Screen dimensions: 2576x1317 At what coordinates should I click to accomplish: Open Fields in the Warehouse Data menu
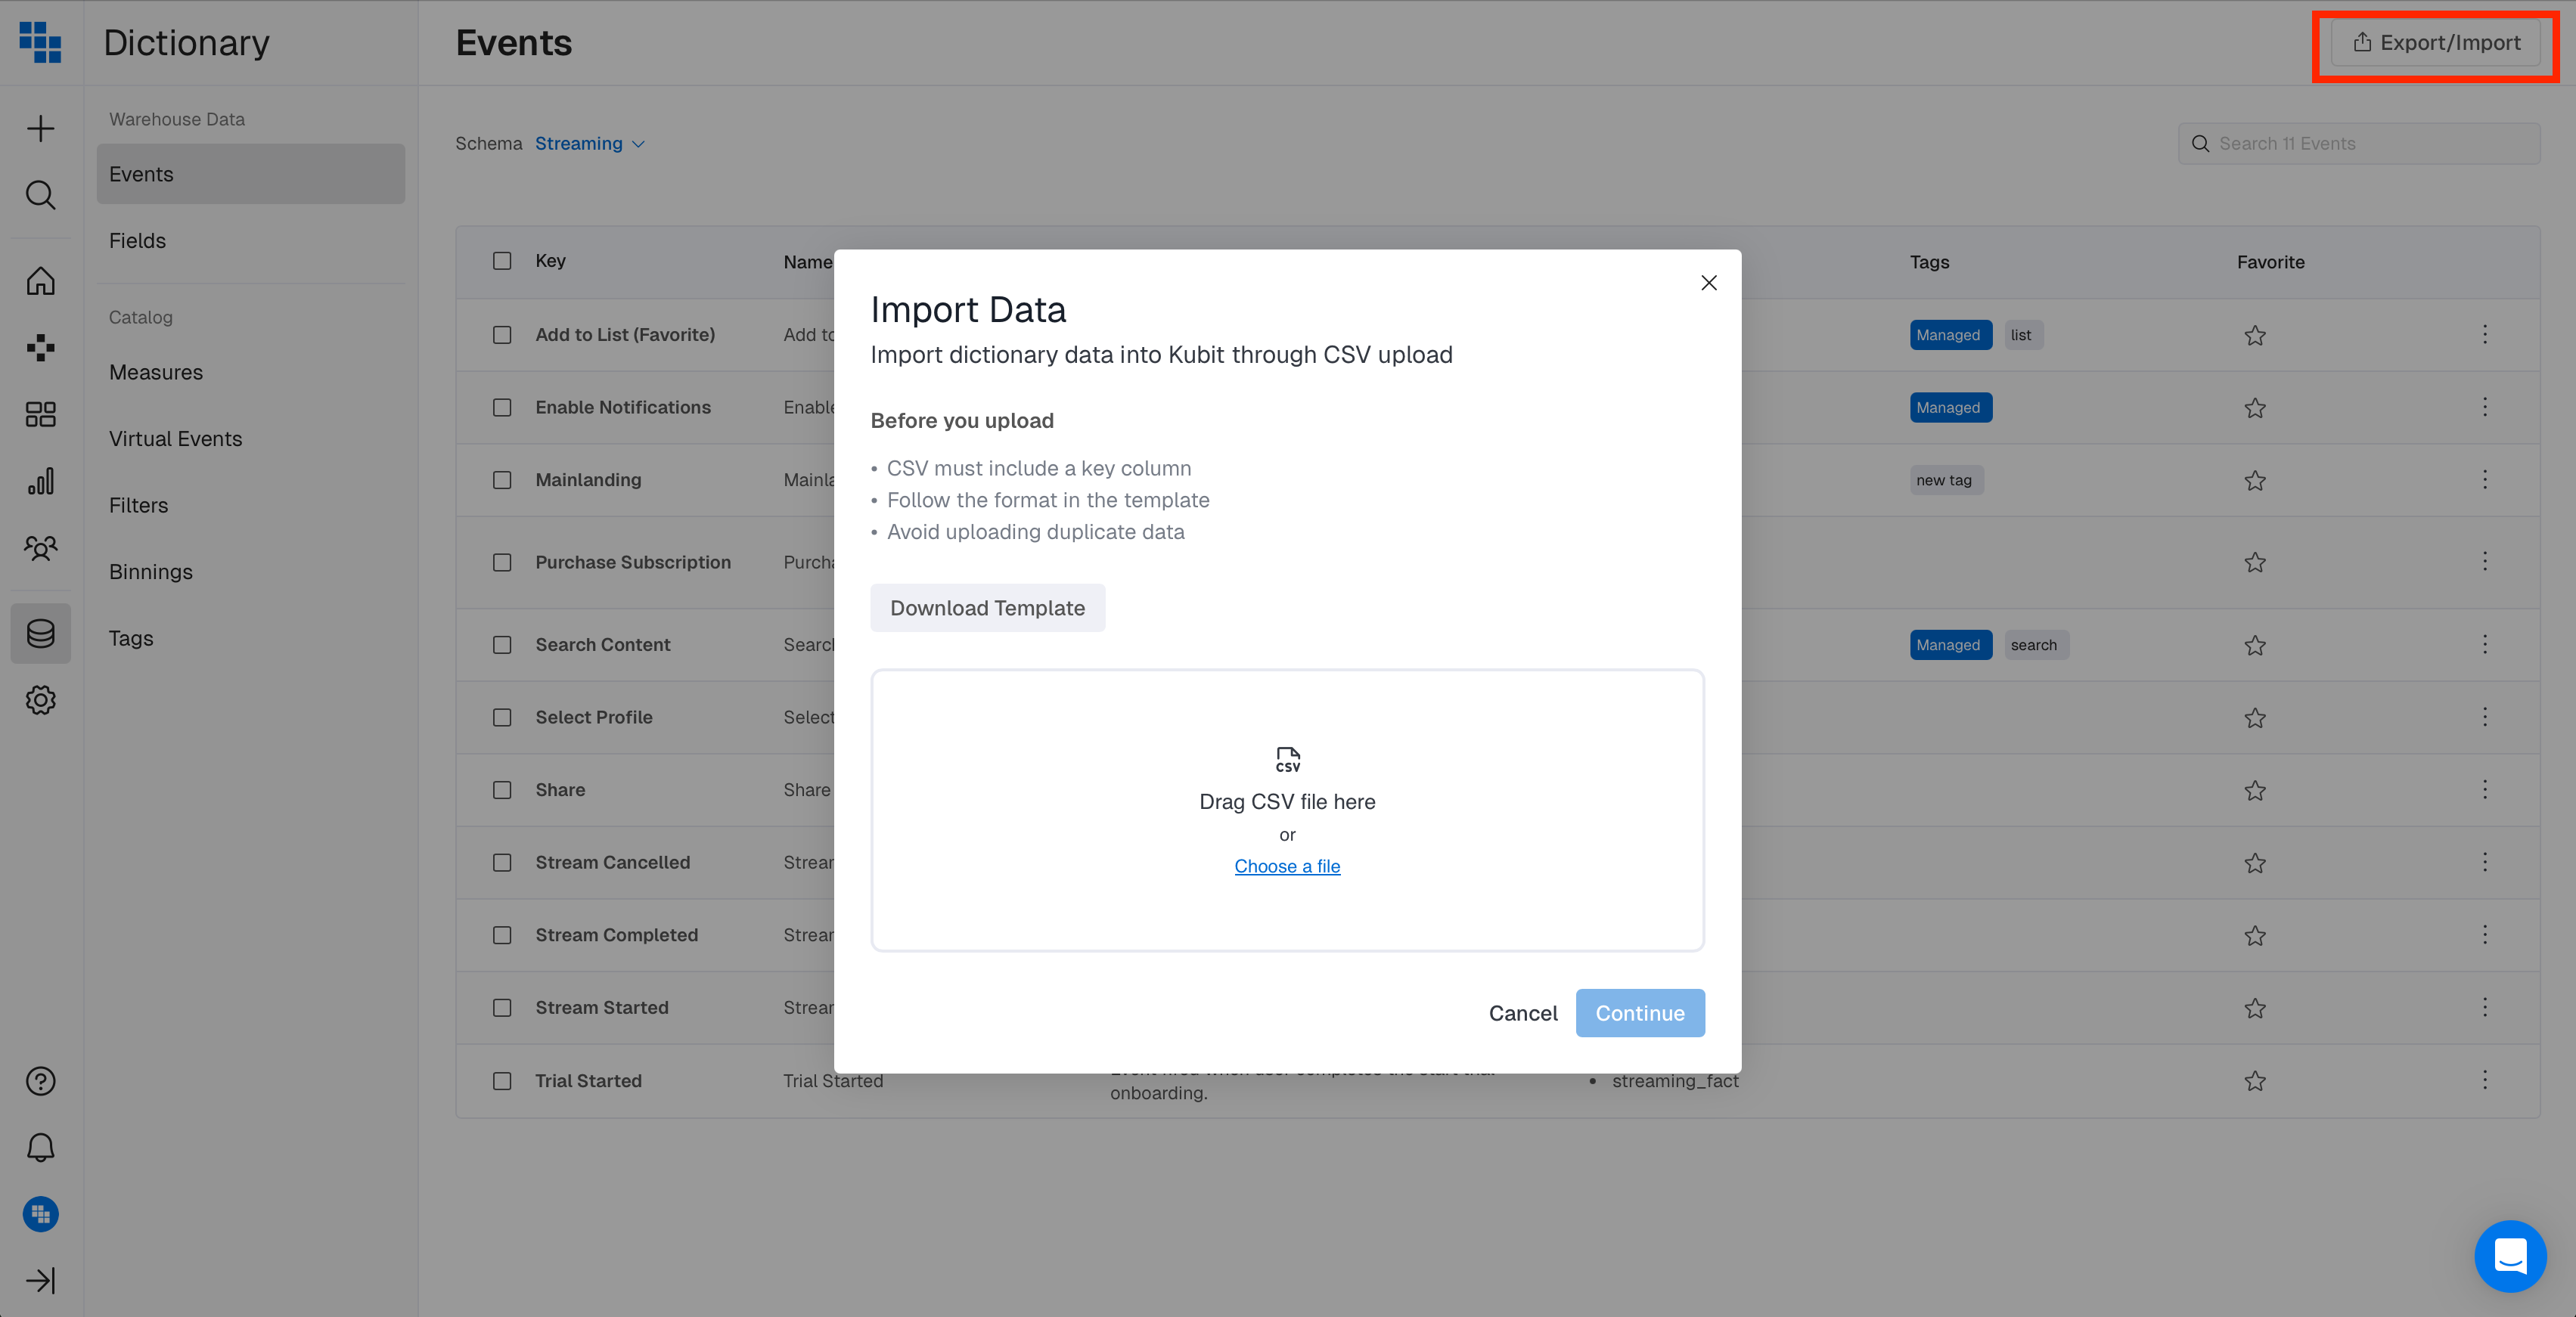coord(138,241)
